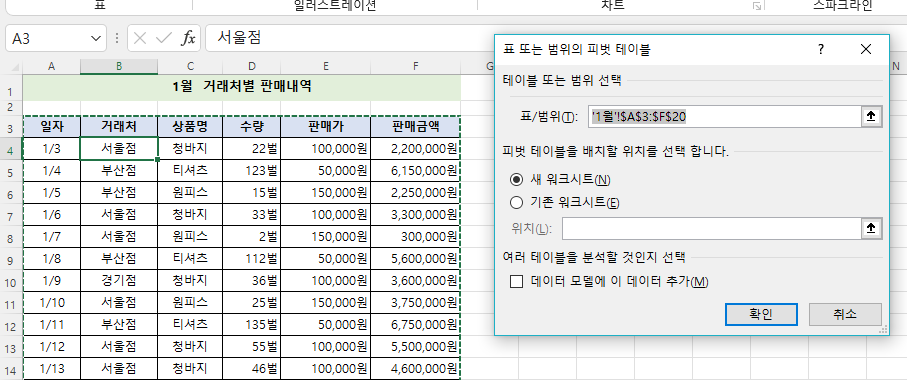907x380 pixels.
Task: Open the Name Box dropdown arrow
Action: click(95, 39)
